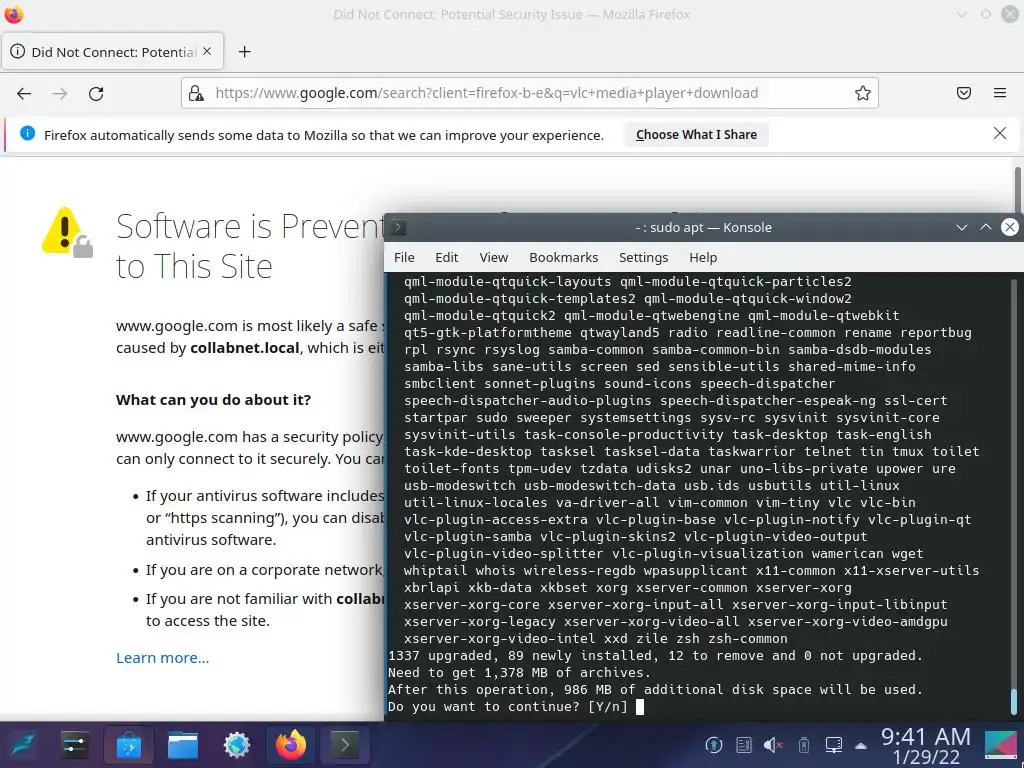Click the muted volume tray icon

773,744
